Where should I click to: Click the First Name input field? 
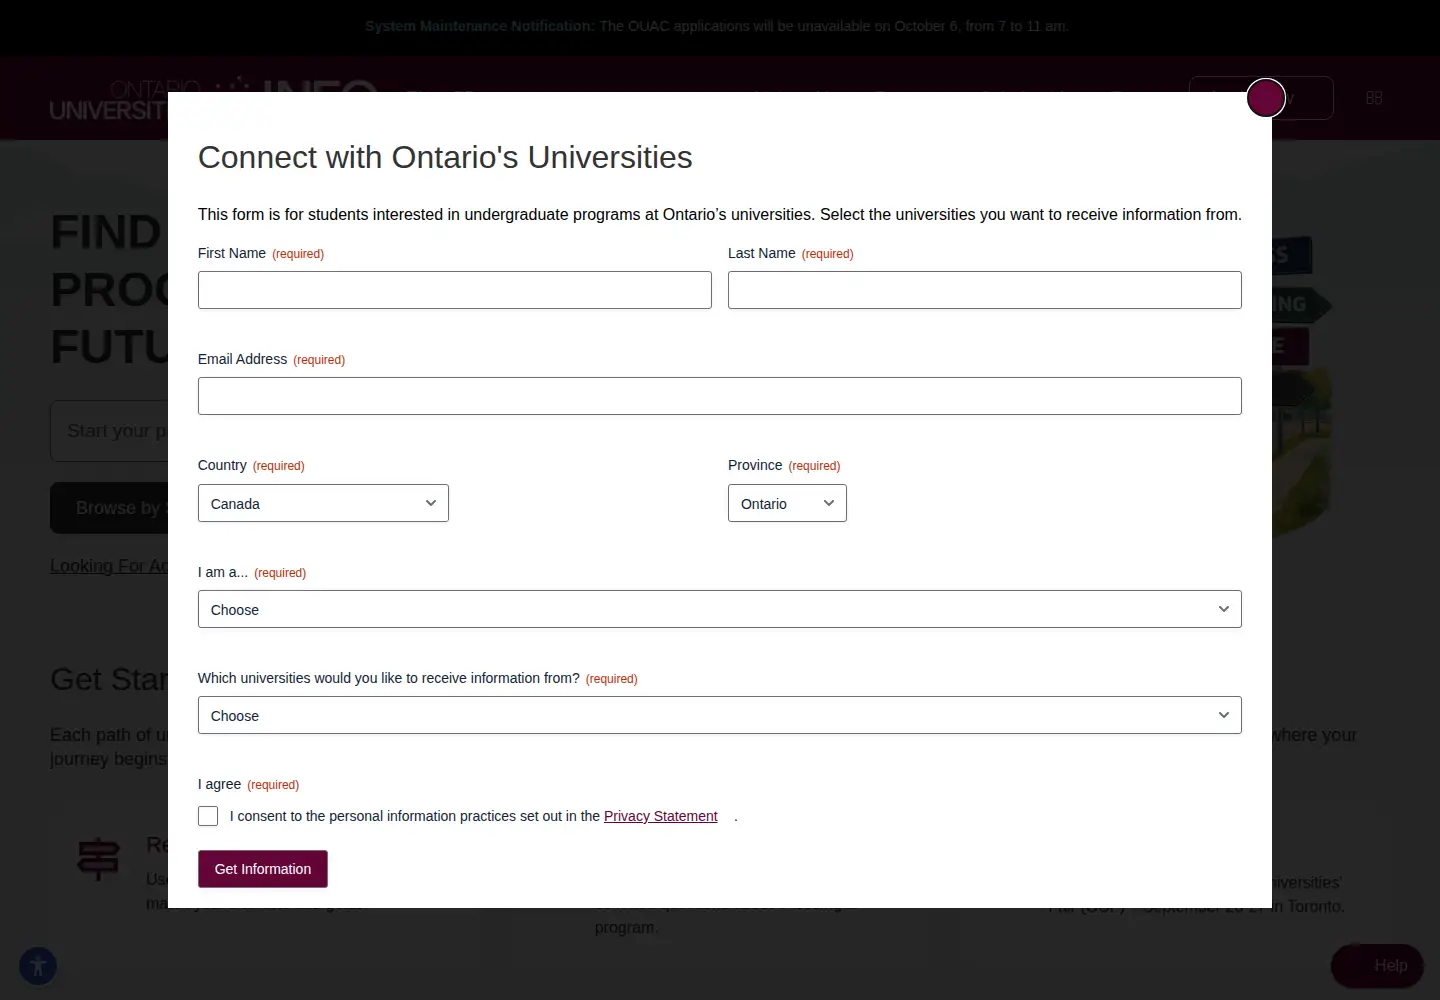[x=455, y=290]
